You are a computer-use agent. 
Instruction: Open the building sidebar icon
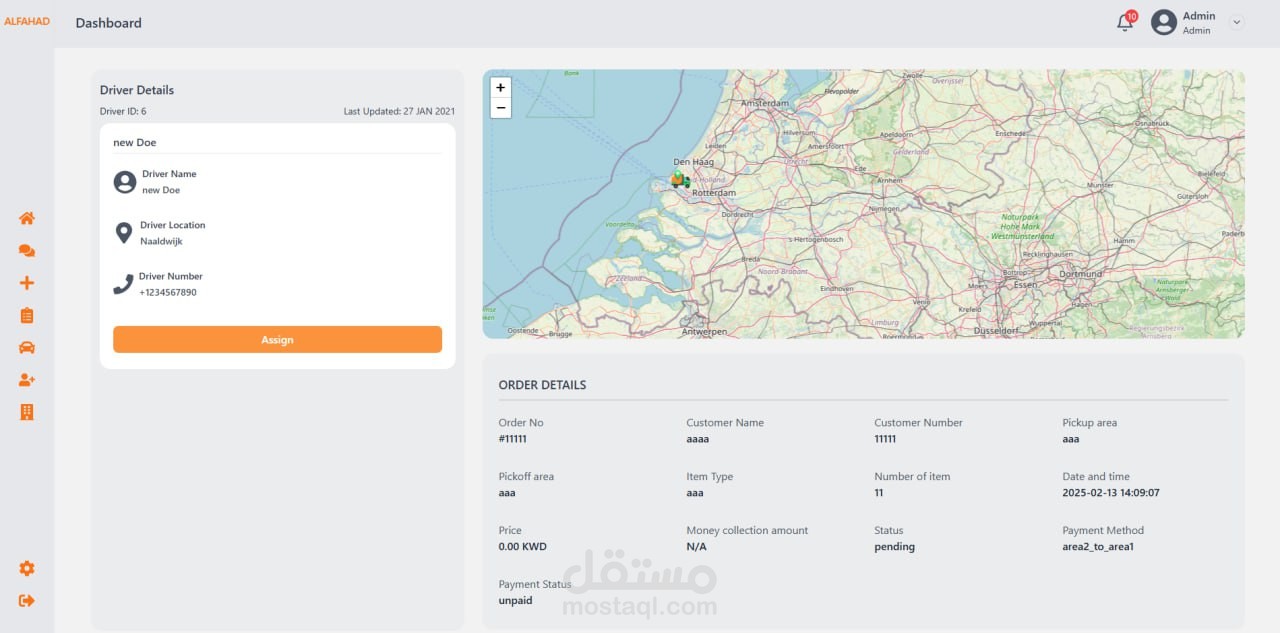point(27,412)
